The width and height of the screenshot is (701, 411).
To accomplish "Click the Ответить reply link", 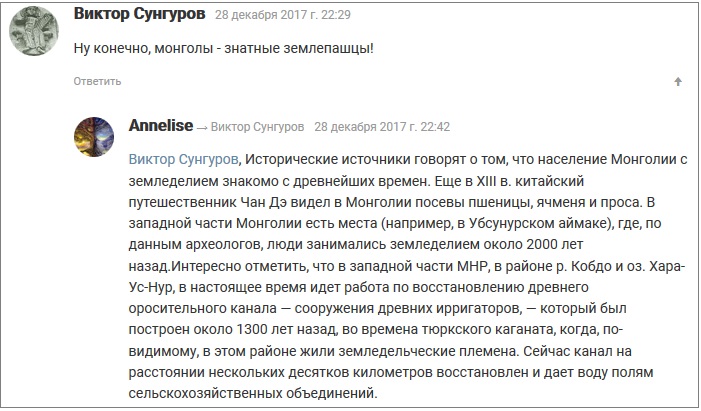I will [x=97, y=81].
